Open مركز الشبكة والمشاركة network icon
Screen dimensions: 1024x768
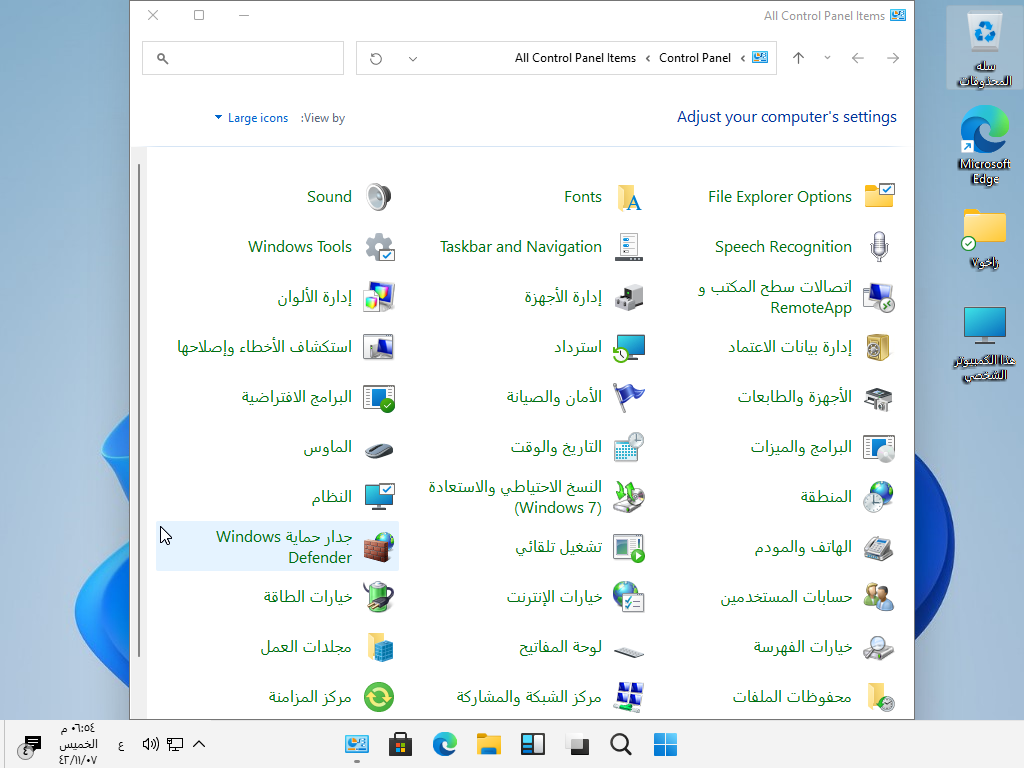630,697
